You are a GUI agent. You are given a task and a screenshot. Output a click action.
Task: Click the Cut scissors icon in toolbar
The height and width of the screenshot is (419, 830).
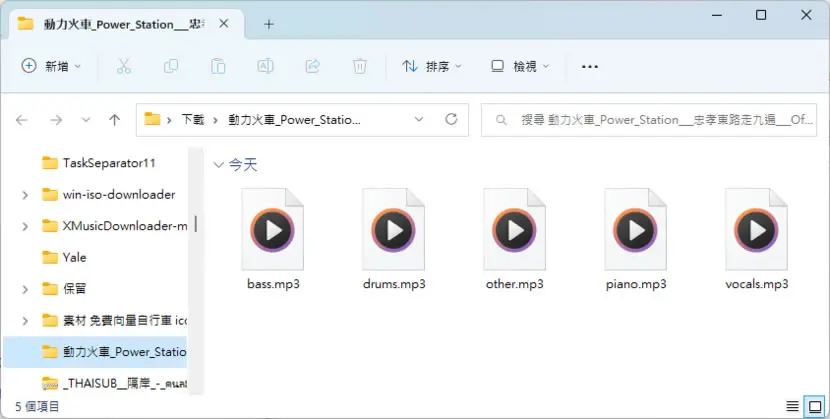coord(123,66)
